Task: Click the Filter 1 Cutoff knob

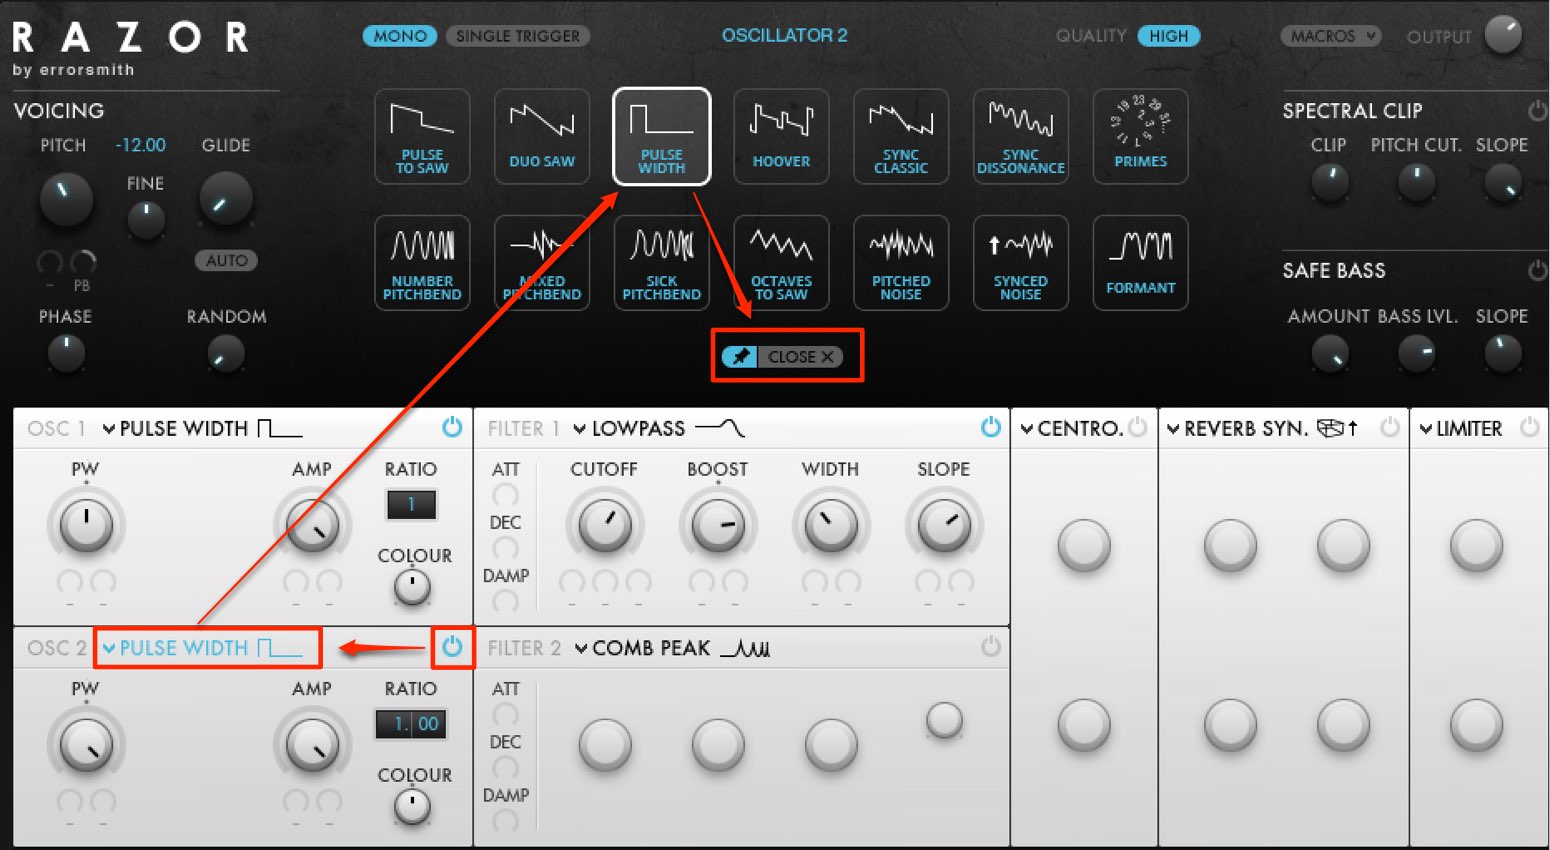Action: click(604, 525)
